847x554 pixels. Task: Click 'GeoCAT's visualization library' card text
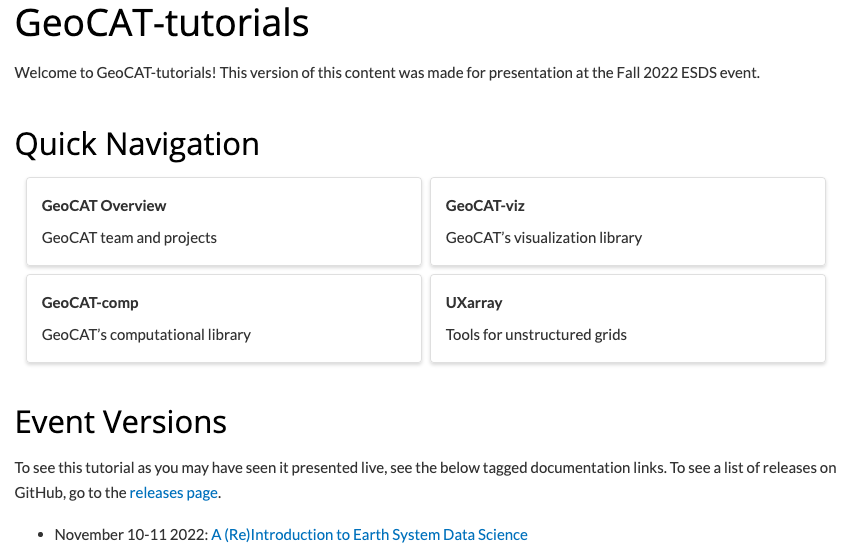pyautogui.click(x=544, y=238)
